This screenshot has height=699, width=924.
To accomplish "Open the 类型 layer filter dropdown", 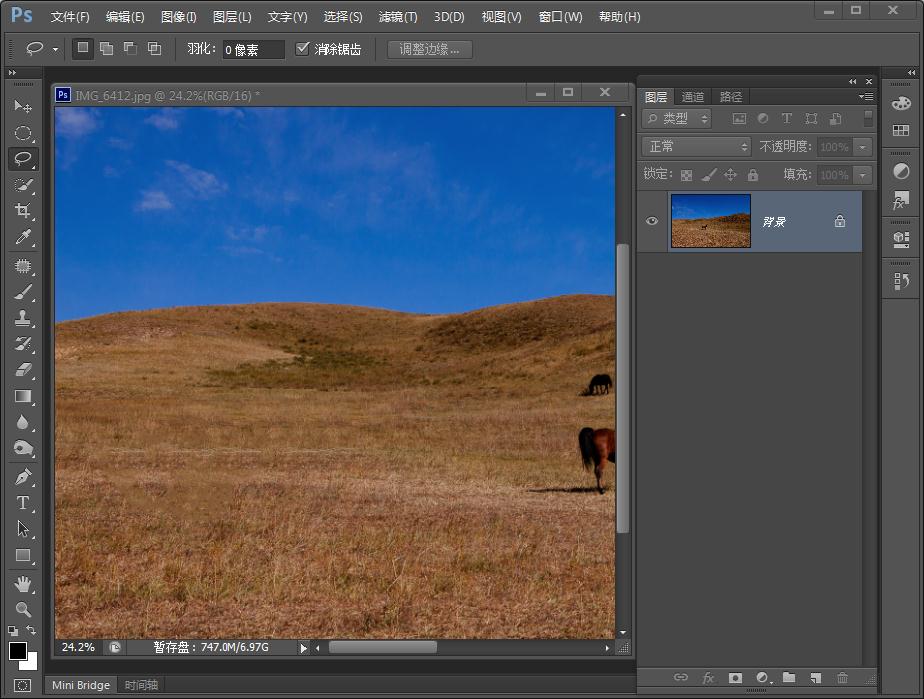I will [677, 119].
